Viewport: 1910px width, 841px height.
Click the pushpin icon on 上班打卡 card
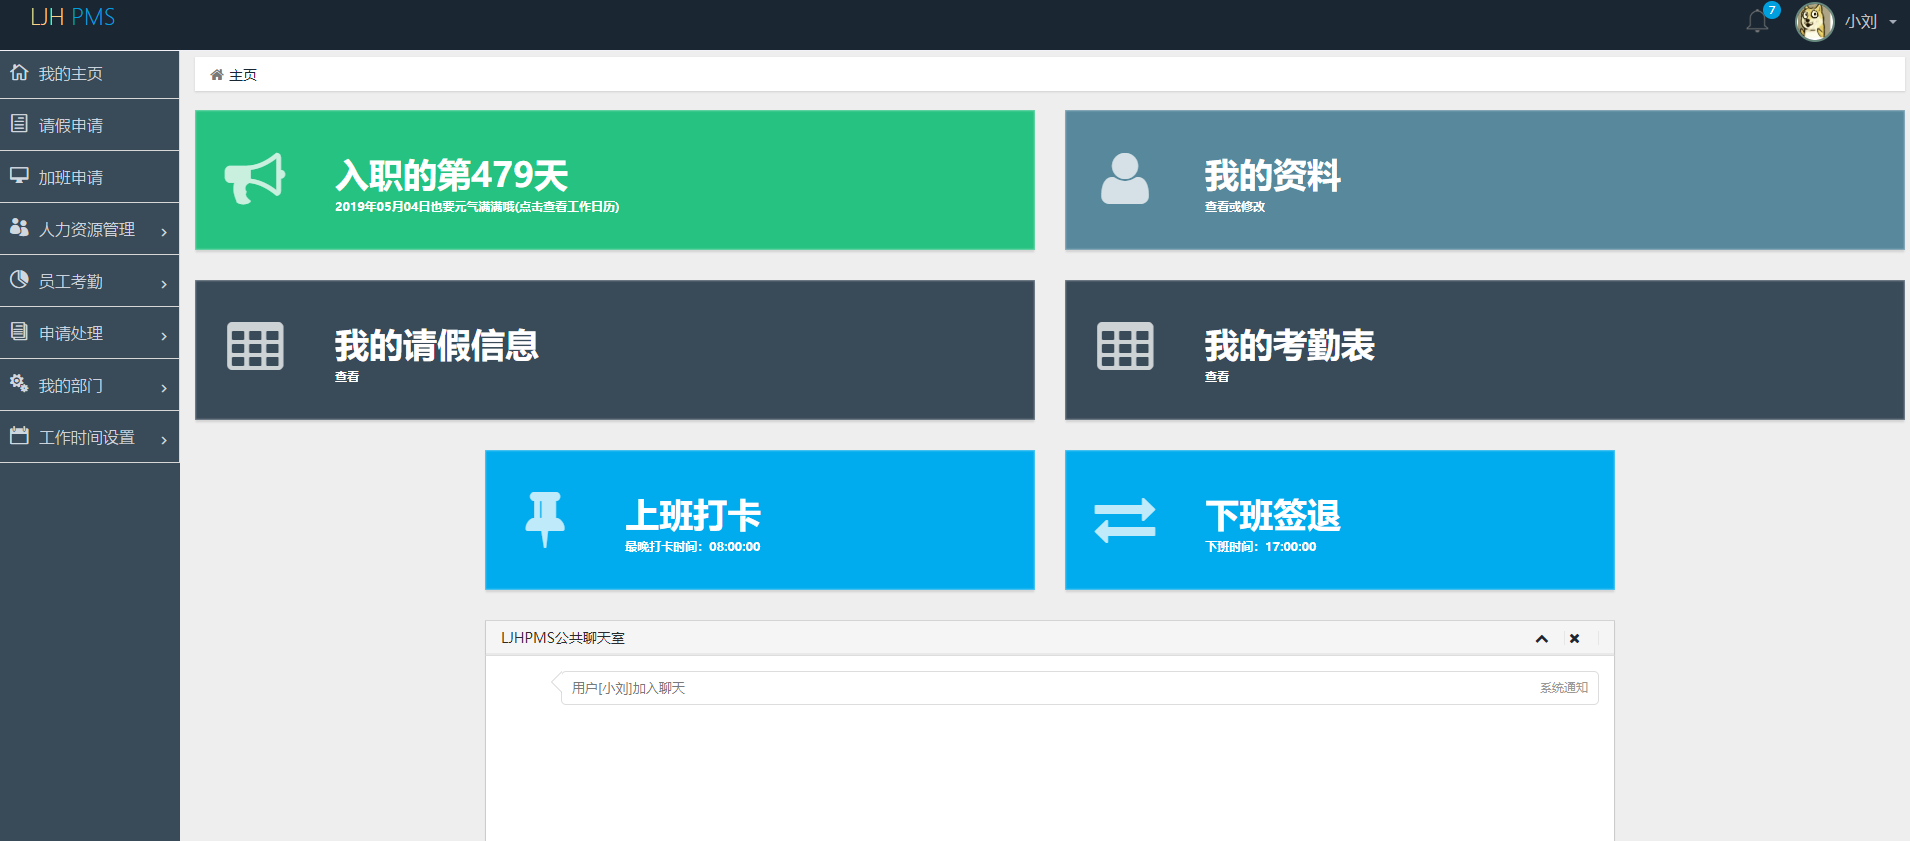(545, 519)
